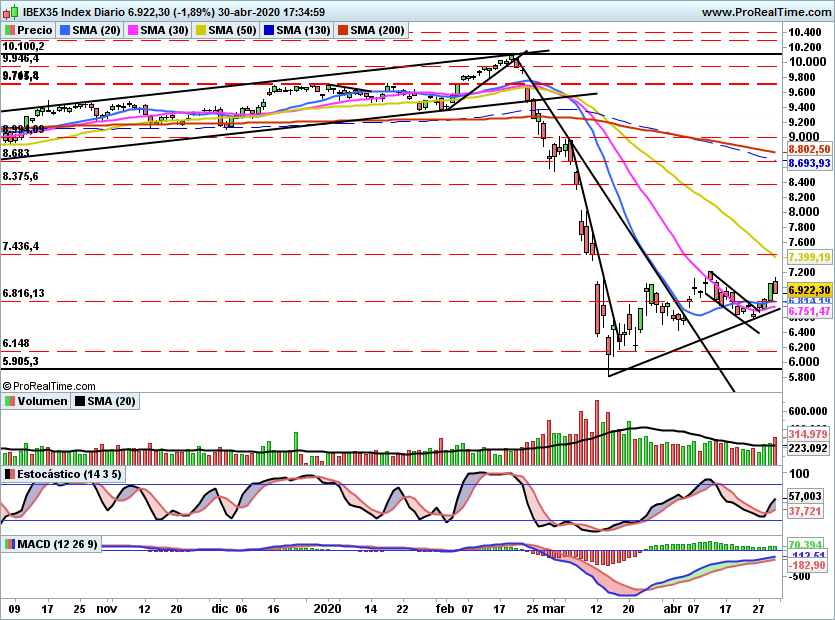Viewport: 835px width, 620px height.
Task: Select the SMA (50) legend label
Action: pos(232,30)
